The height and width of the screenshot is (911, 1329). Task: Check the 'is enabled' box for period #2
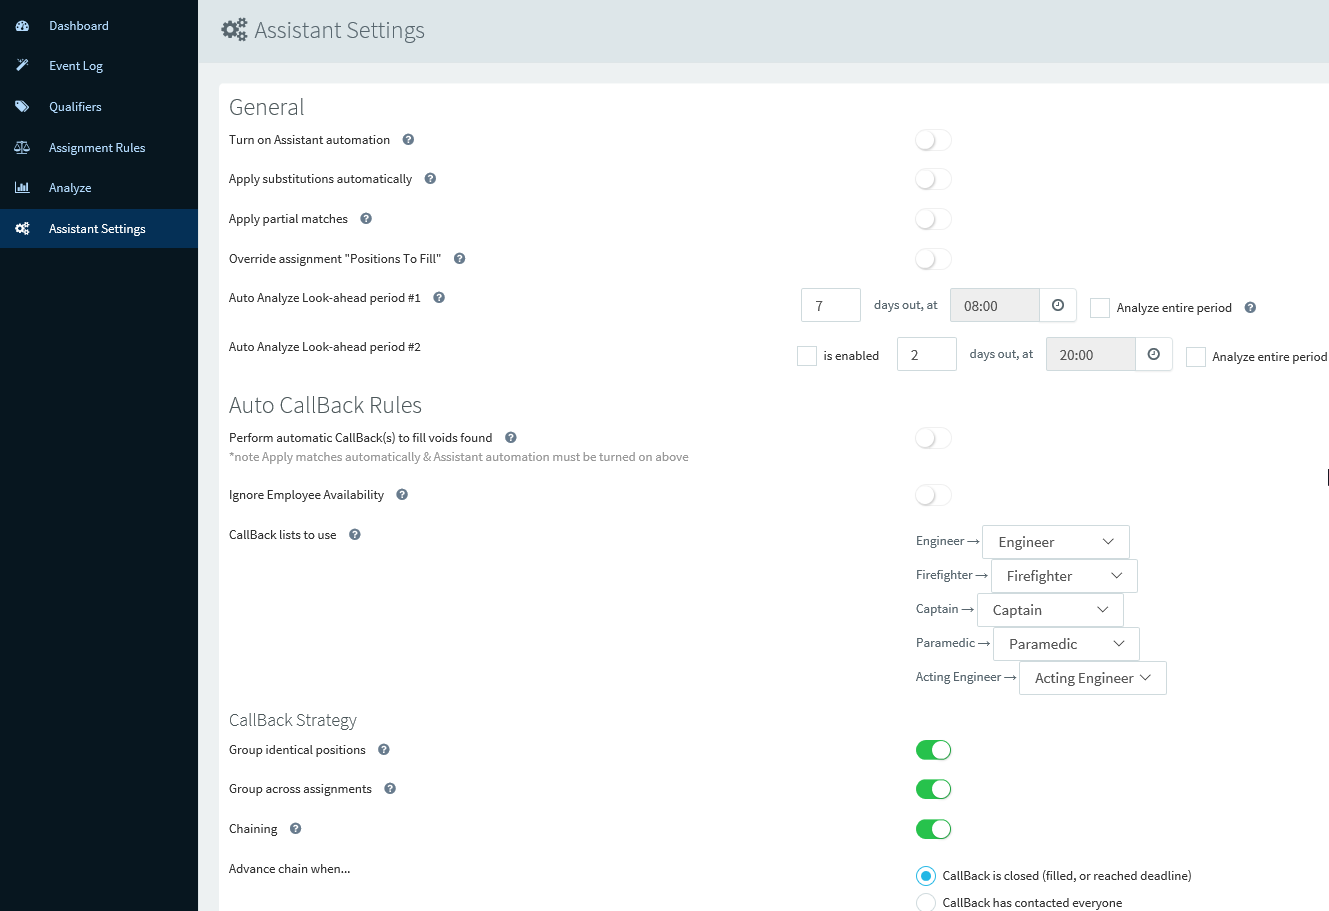coord(807,356)
